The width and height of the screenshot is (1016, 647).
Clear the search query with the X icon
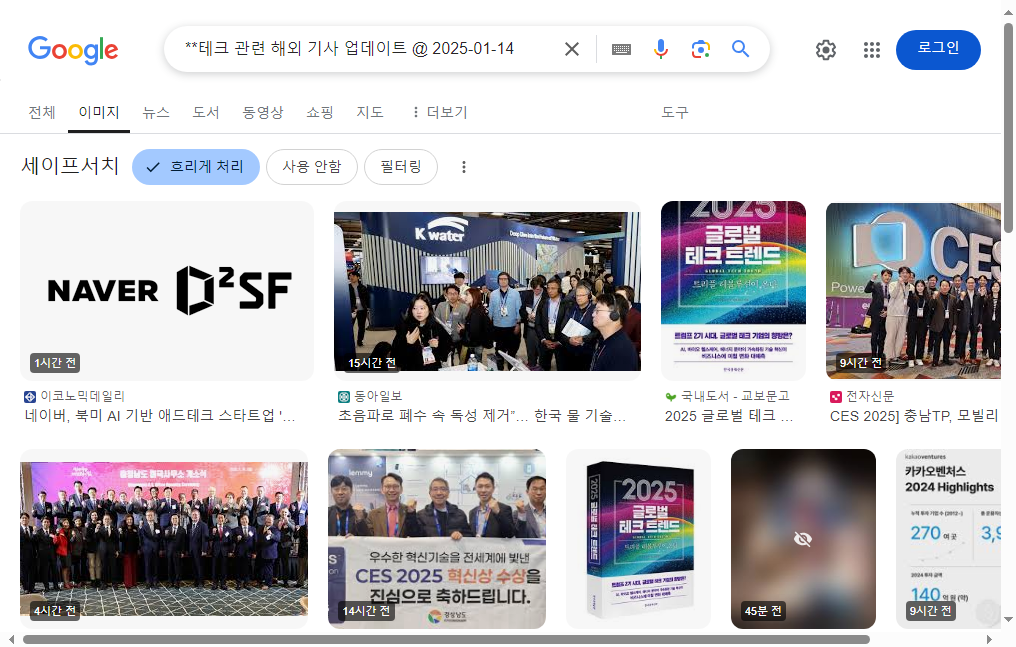572,49
